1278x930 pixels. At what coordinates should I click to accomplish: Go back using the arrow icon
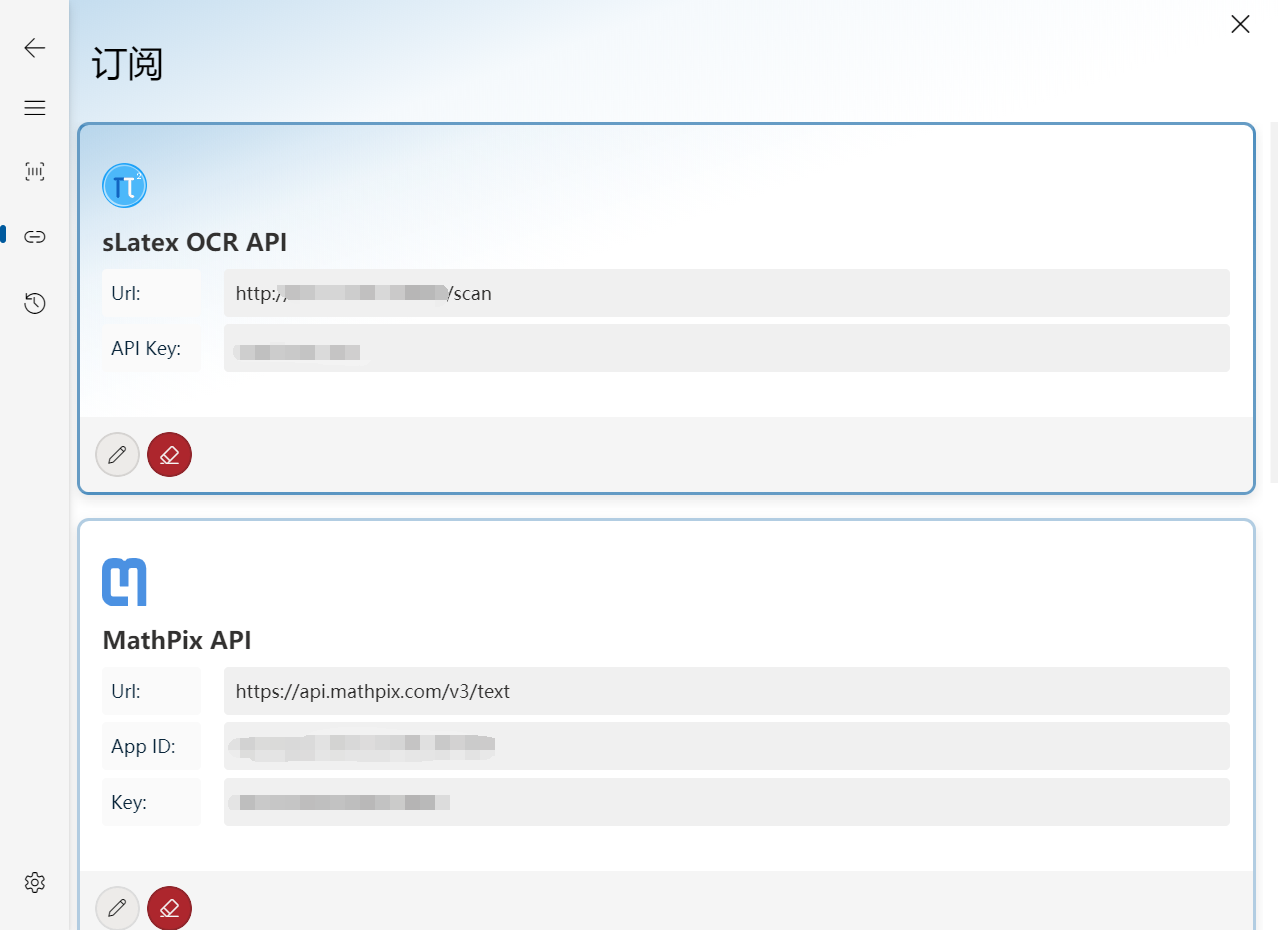[x=35, y=48]
